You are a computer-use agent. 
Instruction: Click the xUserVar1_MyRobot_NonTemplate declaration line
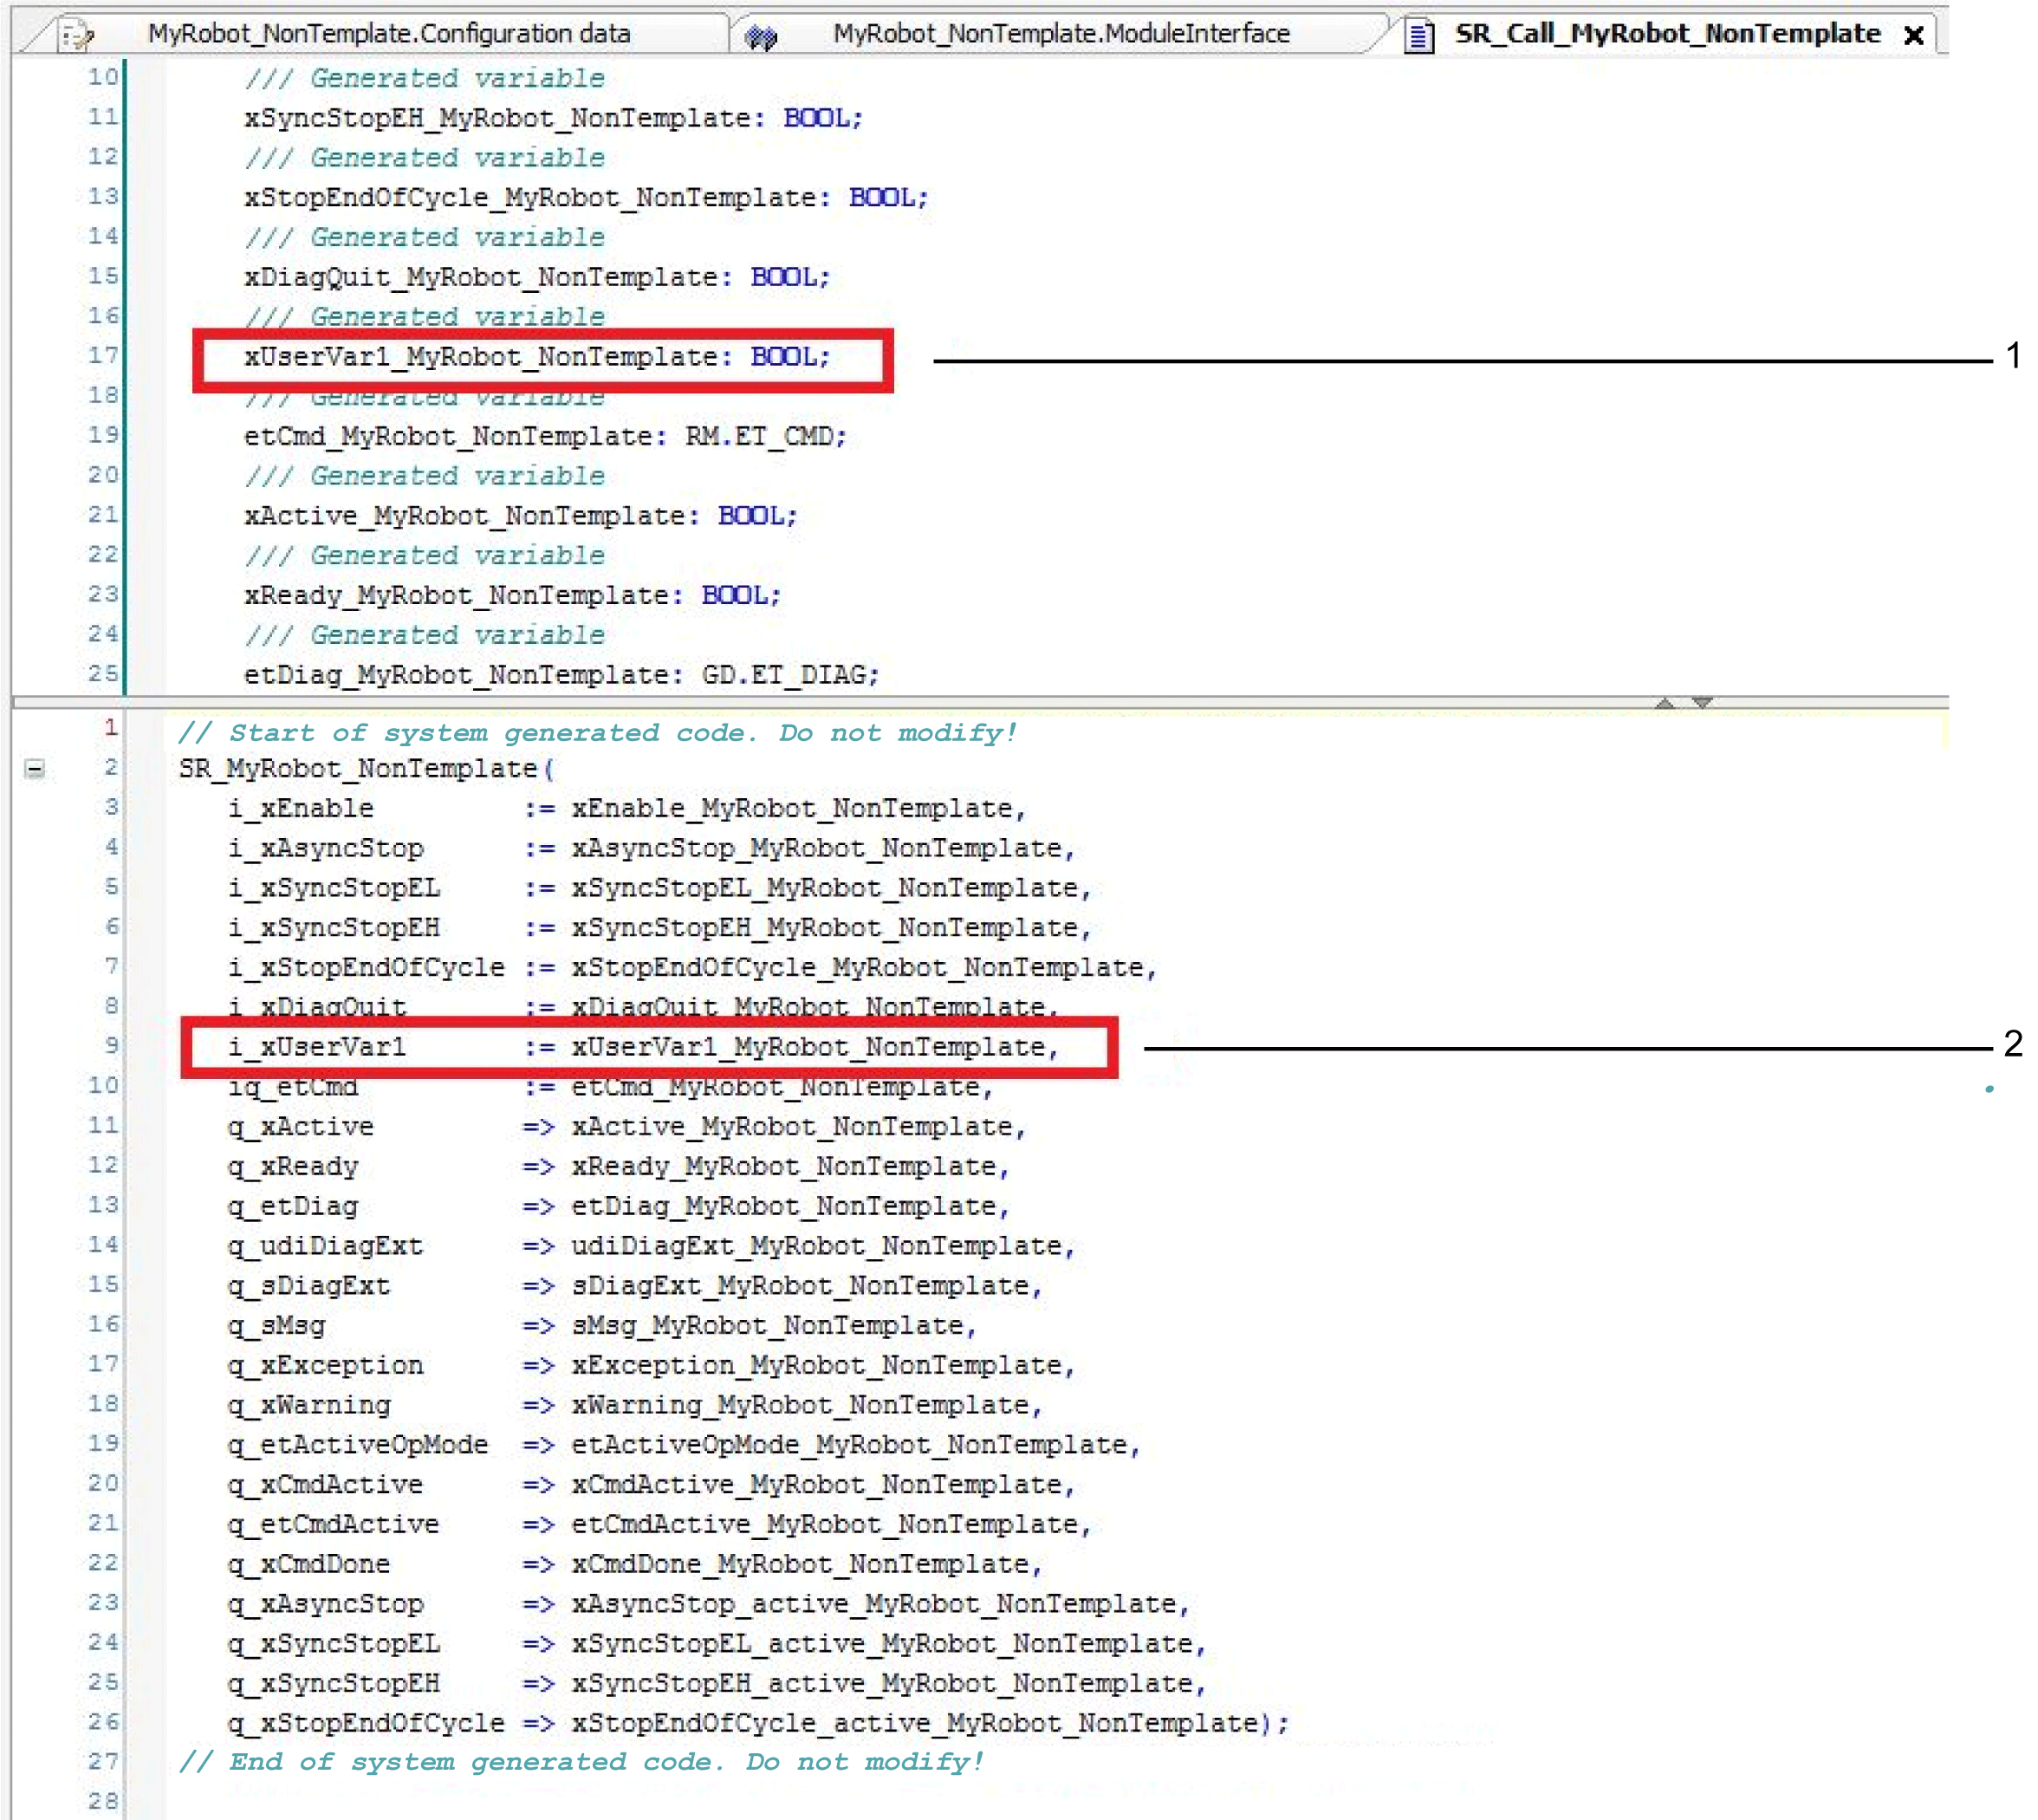click(x=537, y=357)
